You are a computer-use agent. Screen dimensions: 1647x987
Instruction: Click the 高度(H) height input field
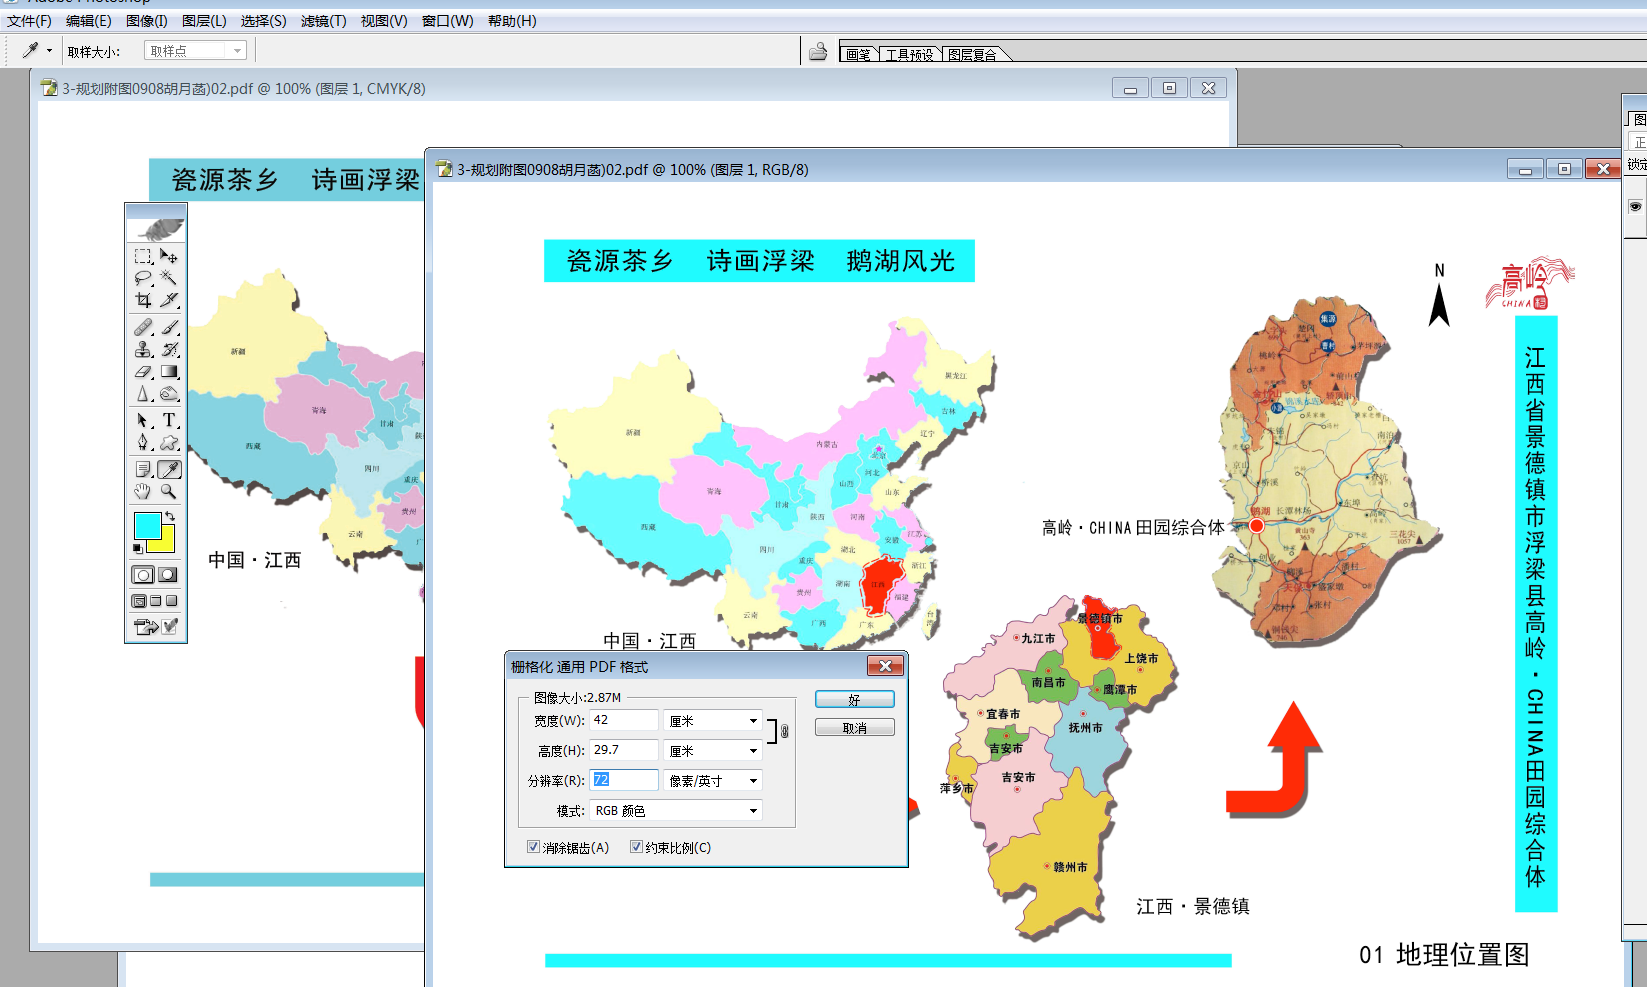coord(624,750)
